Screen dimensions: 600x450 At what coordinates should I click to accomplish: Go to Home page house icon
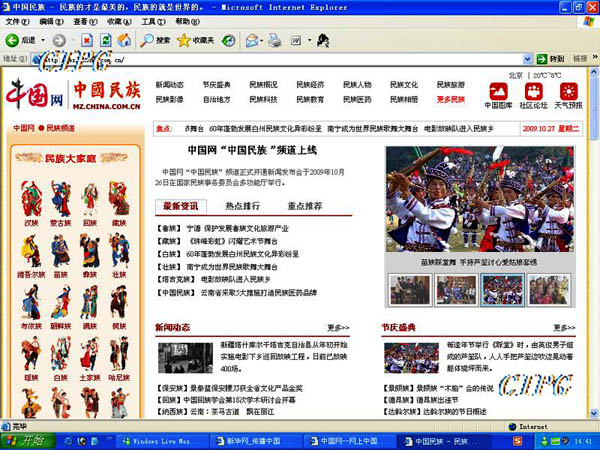(124, 40)
